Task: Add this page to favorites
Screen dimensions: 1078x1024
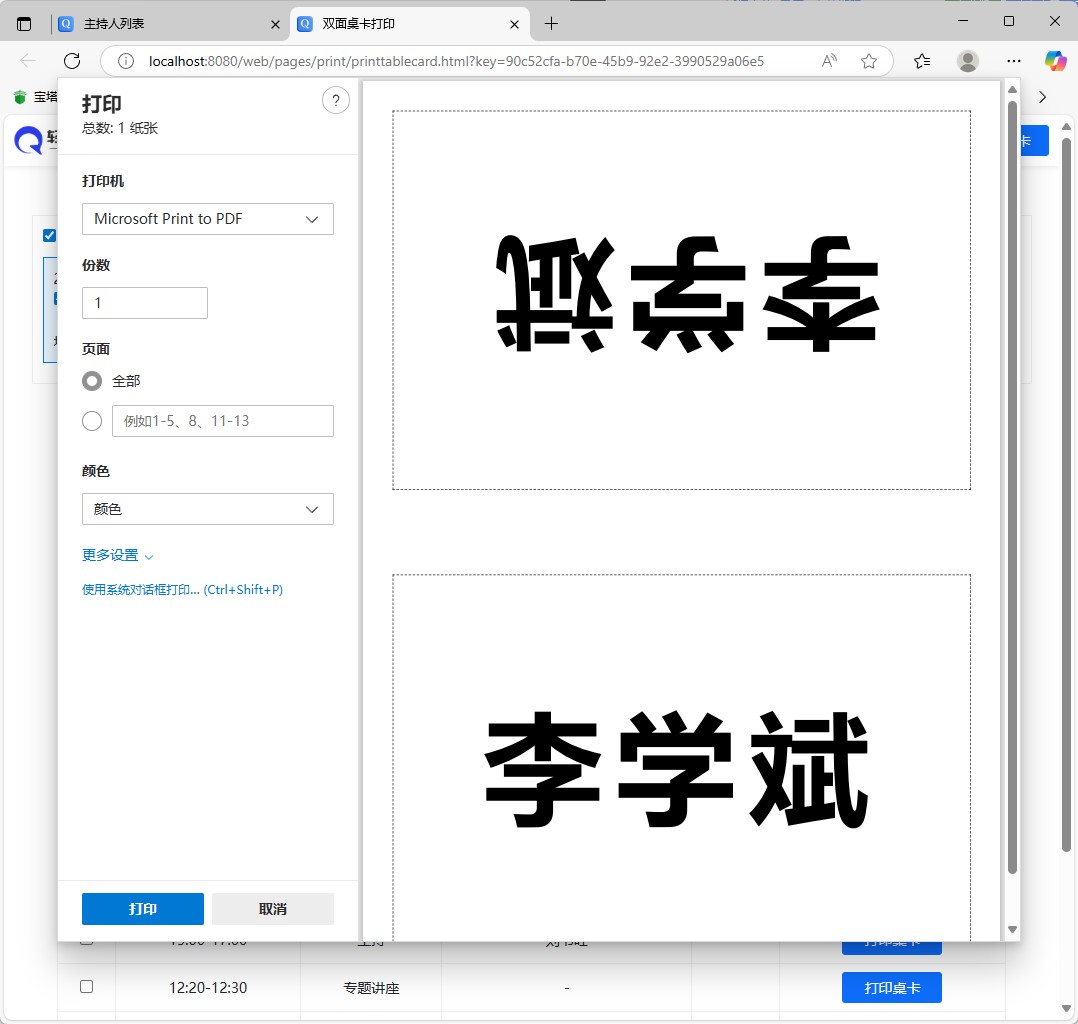Action: point(869,61)
